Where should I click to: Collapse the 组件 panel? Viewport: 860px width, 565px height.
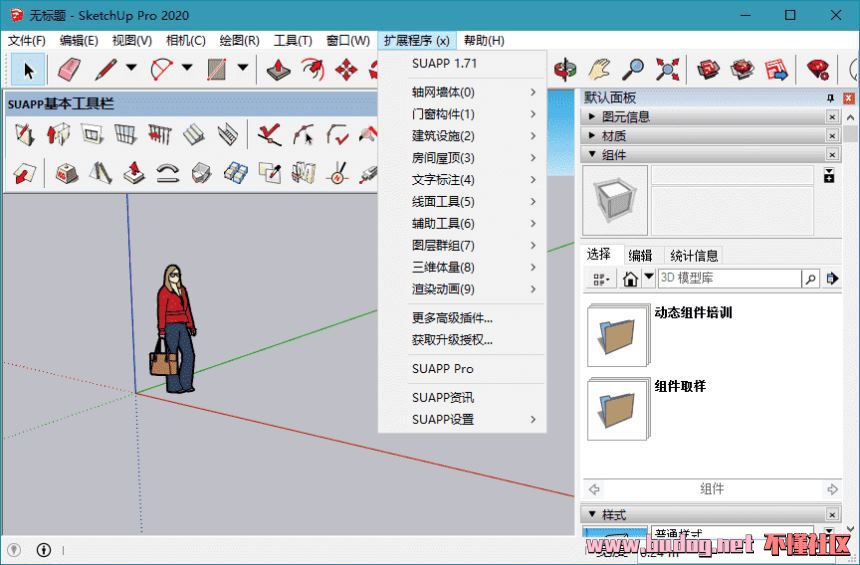pos(592,155)
